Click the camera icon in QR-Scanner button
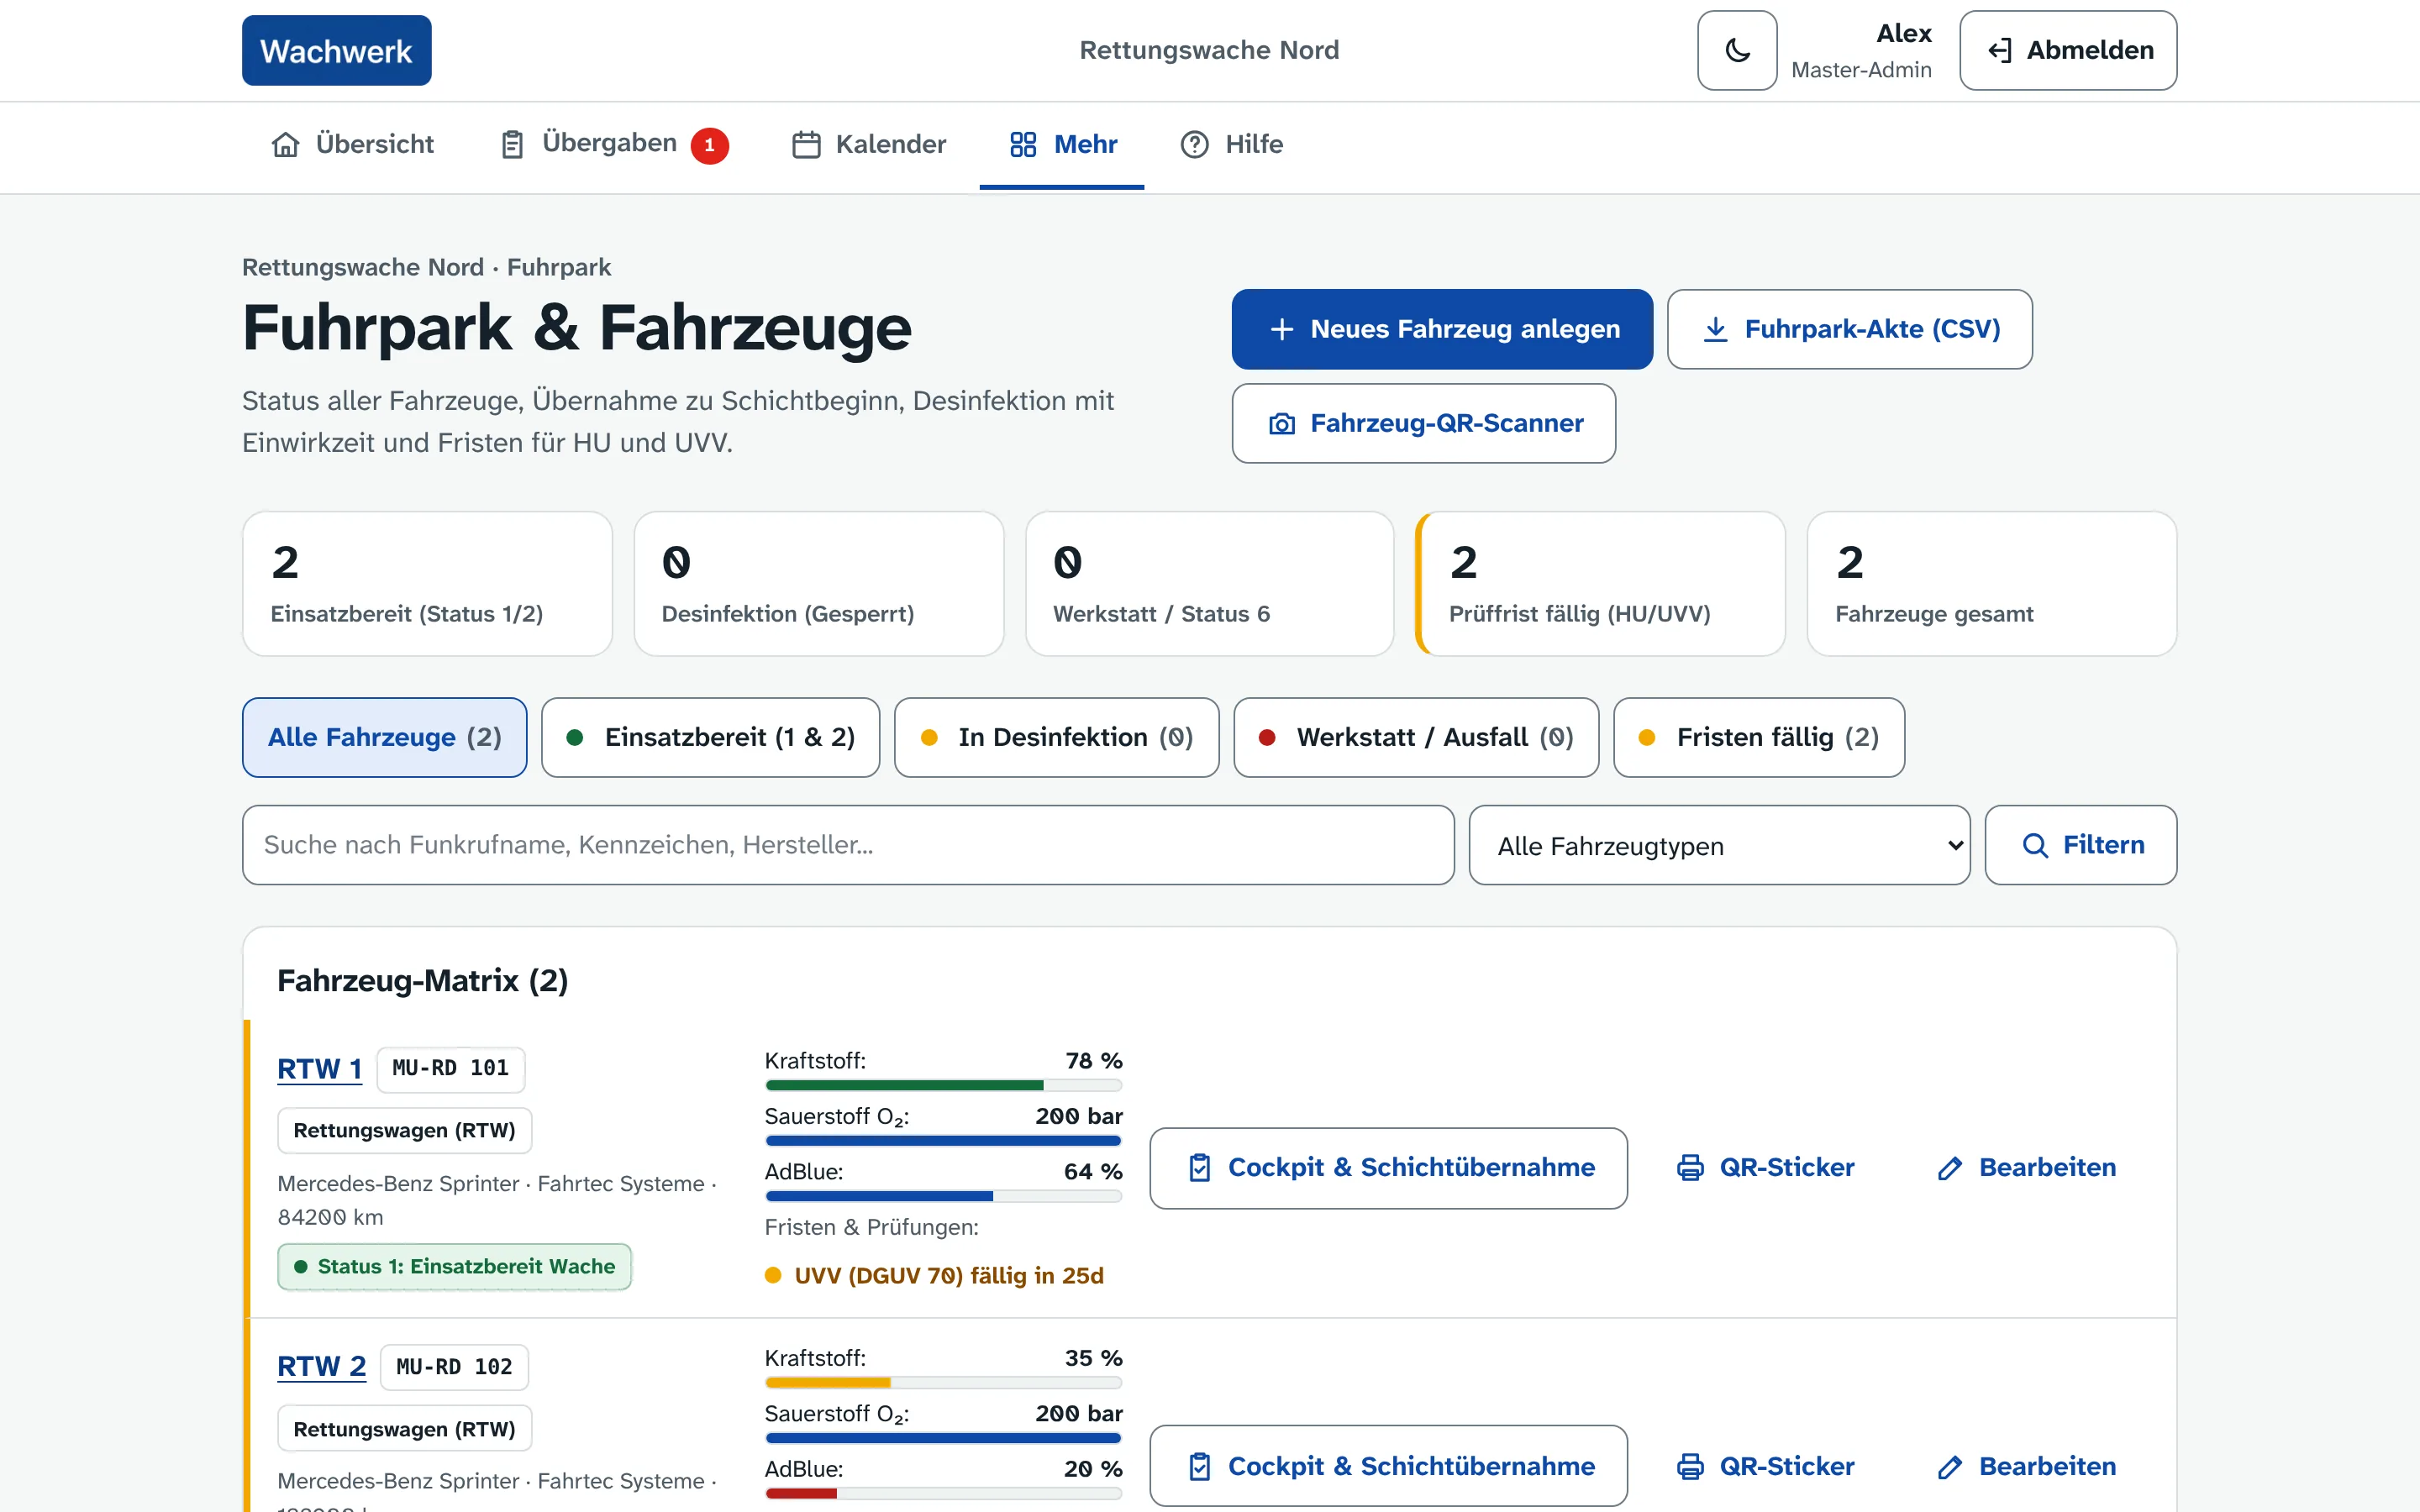 [1282, 424]
